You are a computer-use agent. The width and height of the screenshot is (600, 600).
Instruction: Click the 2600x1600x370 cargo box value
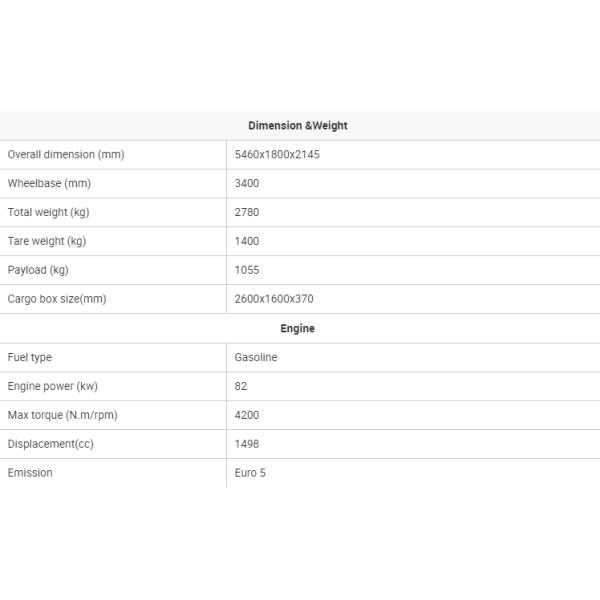[274, 299]
